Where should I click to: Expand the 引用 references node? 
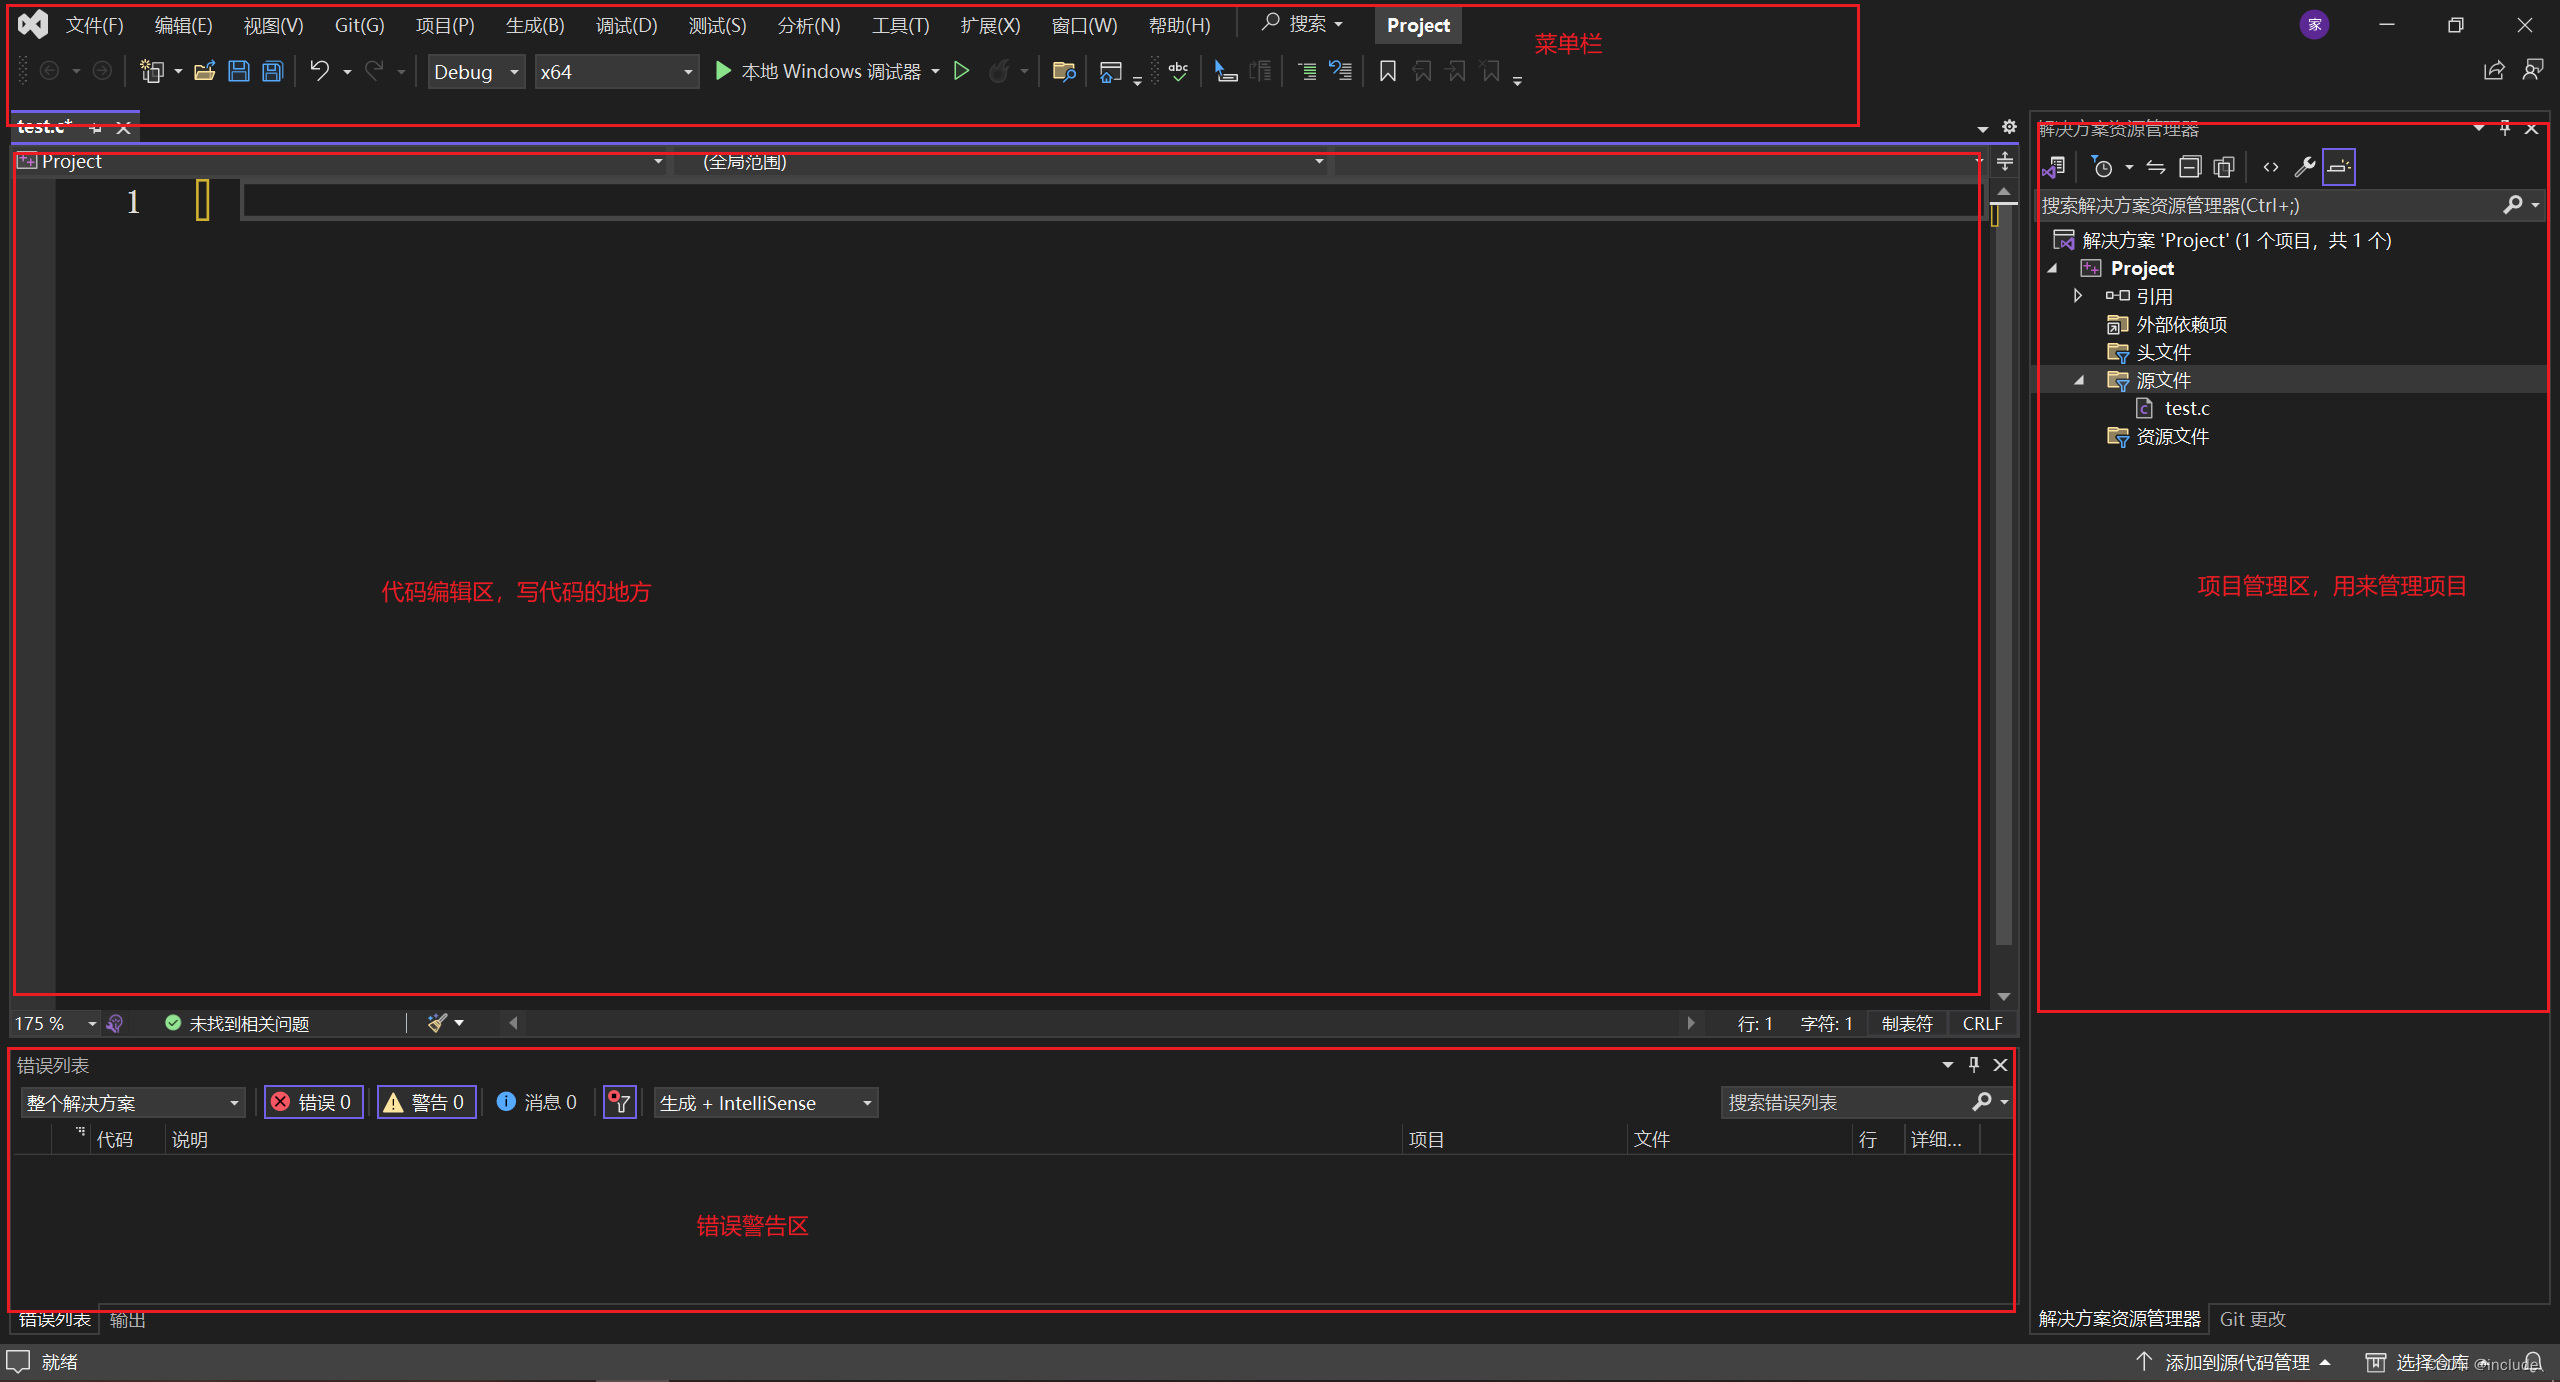2078,296
